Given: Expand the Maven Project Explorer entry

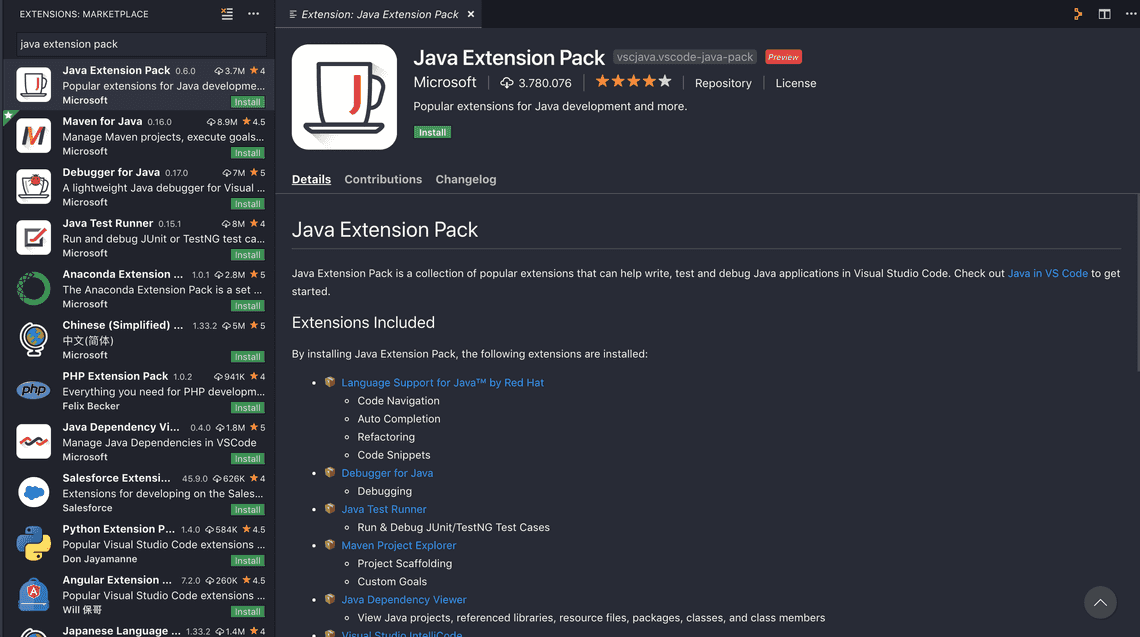Looking at the screenshot, I should (x=398, y=545).
